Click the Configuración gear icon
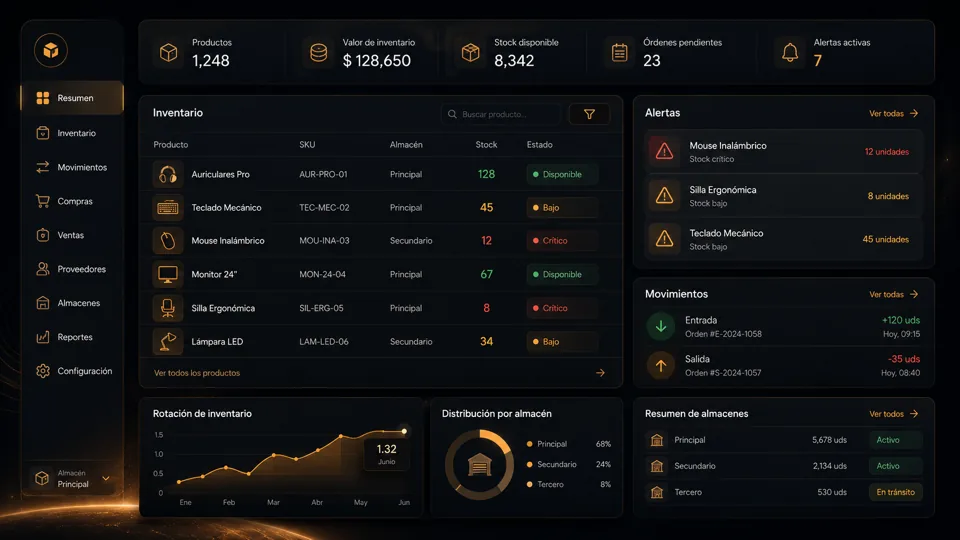This screenshot has height=540, width=960. point(43,371)
